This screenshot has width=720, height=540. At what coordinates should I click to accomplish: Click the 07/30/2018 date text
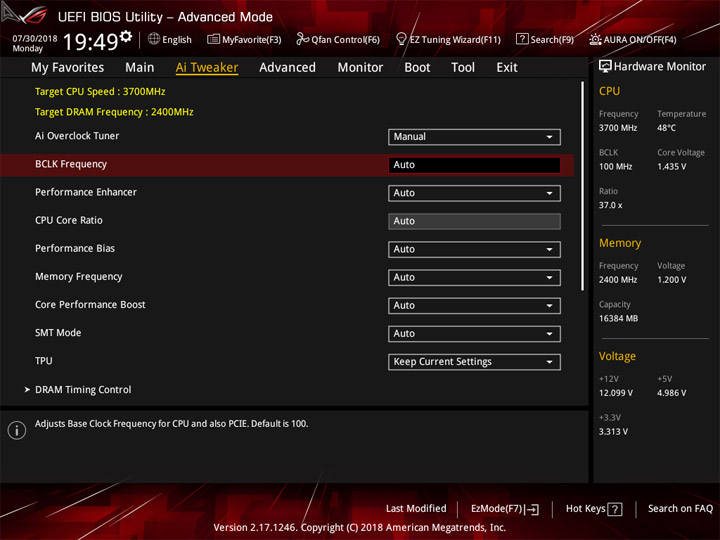35,38
